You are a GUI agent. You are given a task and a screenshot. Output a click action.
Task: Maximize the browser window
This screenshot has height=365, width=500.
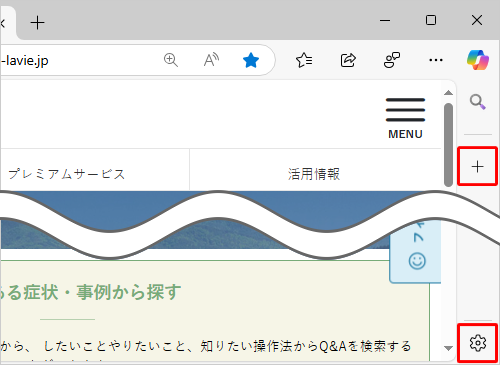click(x=431, y=20)
